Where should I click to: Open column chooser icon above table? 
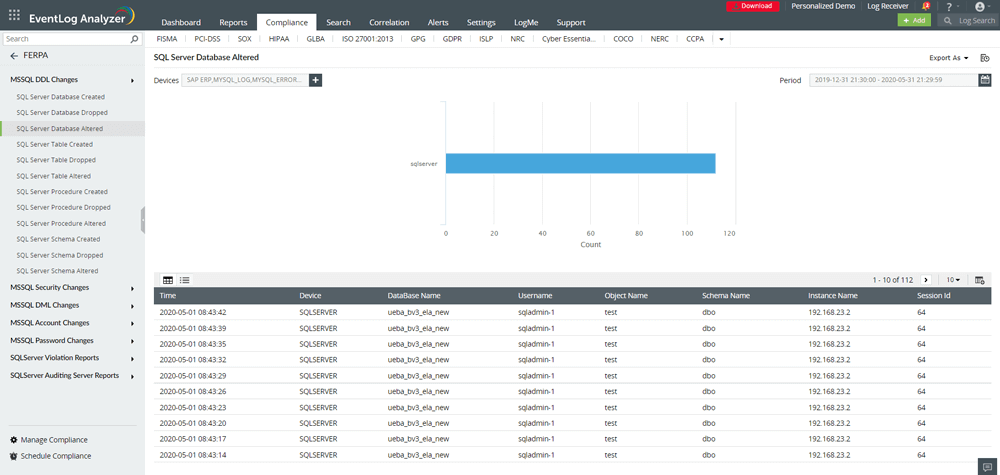(x=980, y=280)
